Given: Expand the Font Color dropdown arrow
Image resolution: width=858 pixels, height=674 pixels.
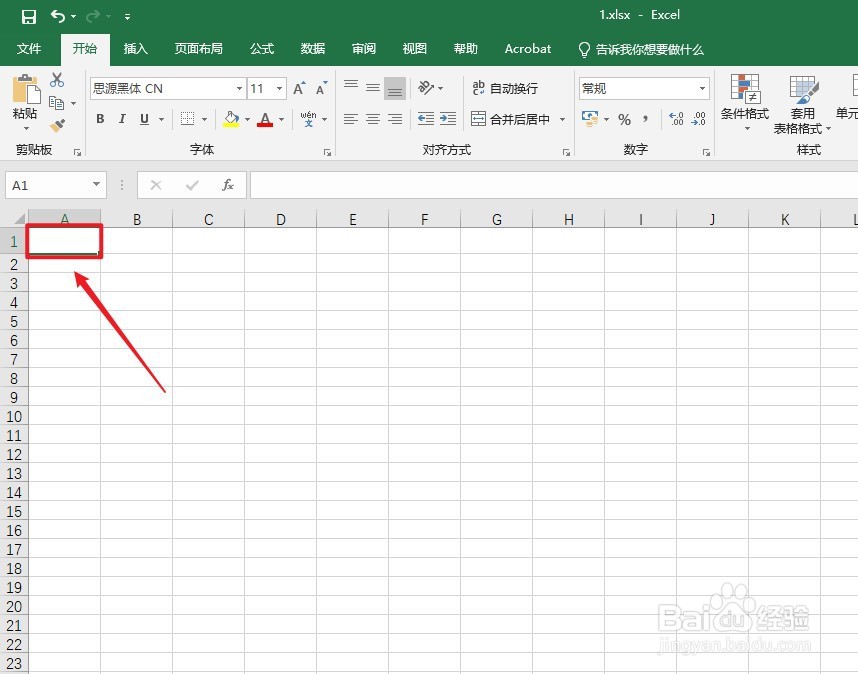Looking at the screenshot, I should pyautogui.click(x=281, y=119).
